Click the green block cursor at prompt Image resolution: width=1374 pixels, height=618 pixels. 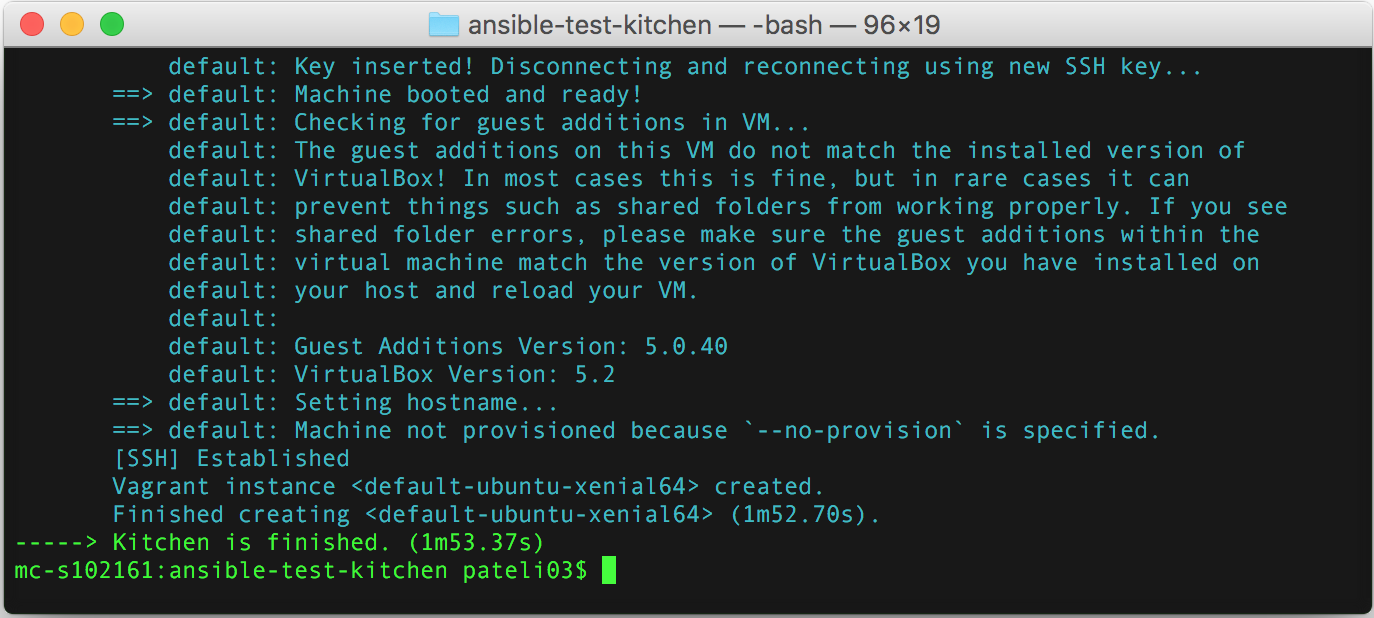[x=609, y=571]
